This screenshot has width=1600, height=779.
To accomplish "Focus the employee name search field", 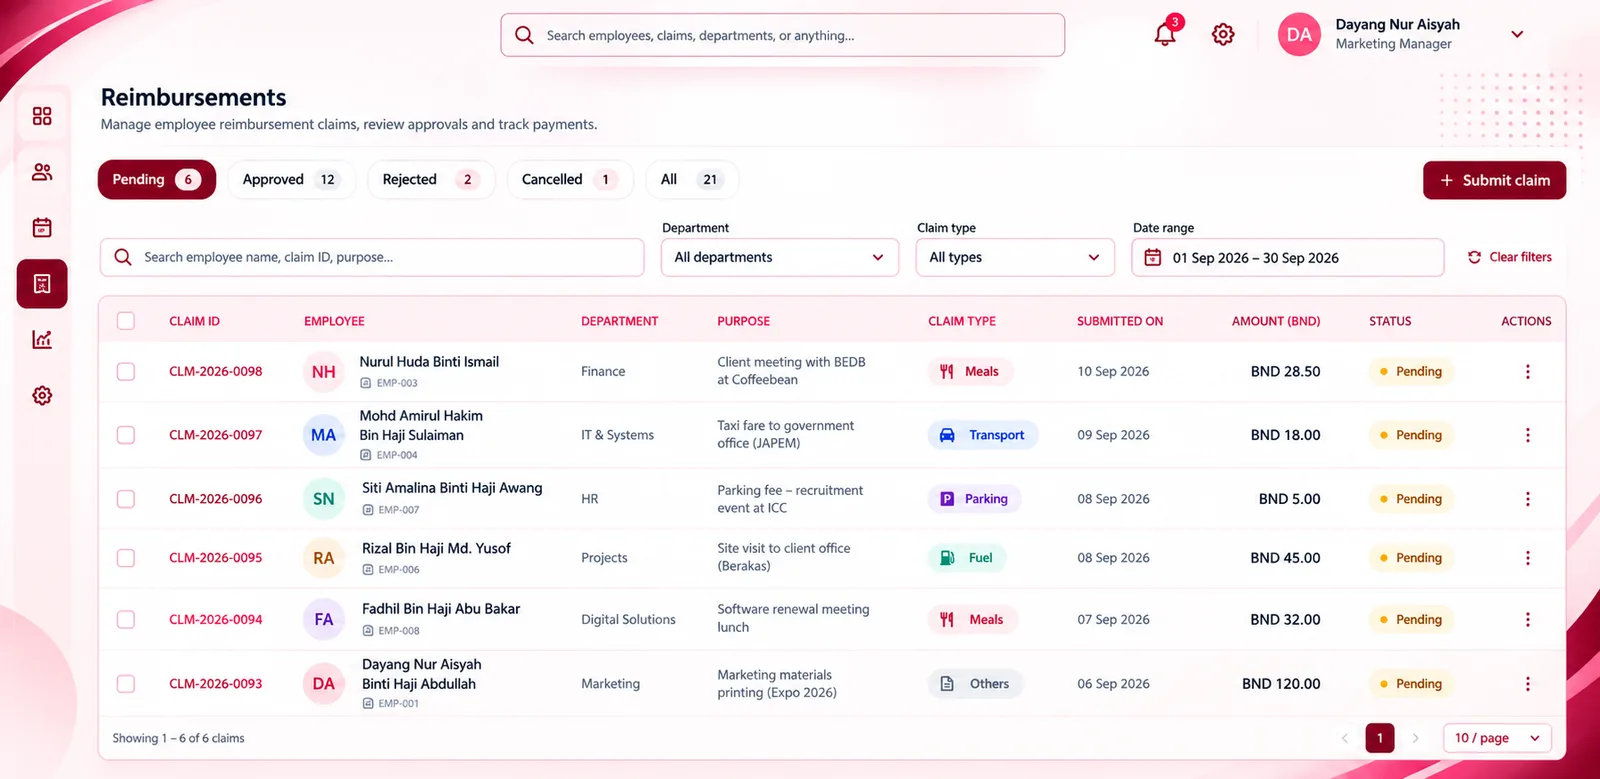I will click(x=372, y=258).
